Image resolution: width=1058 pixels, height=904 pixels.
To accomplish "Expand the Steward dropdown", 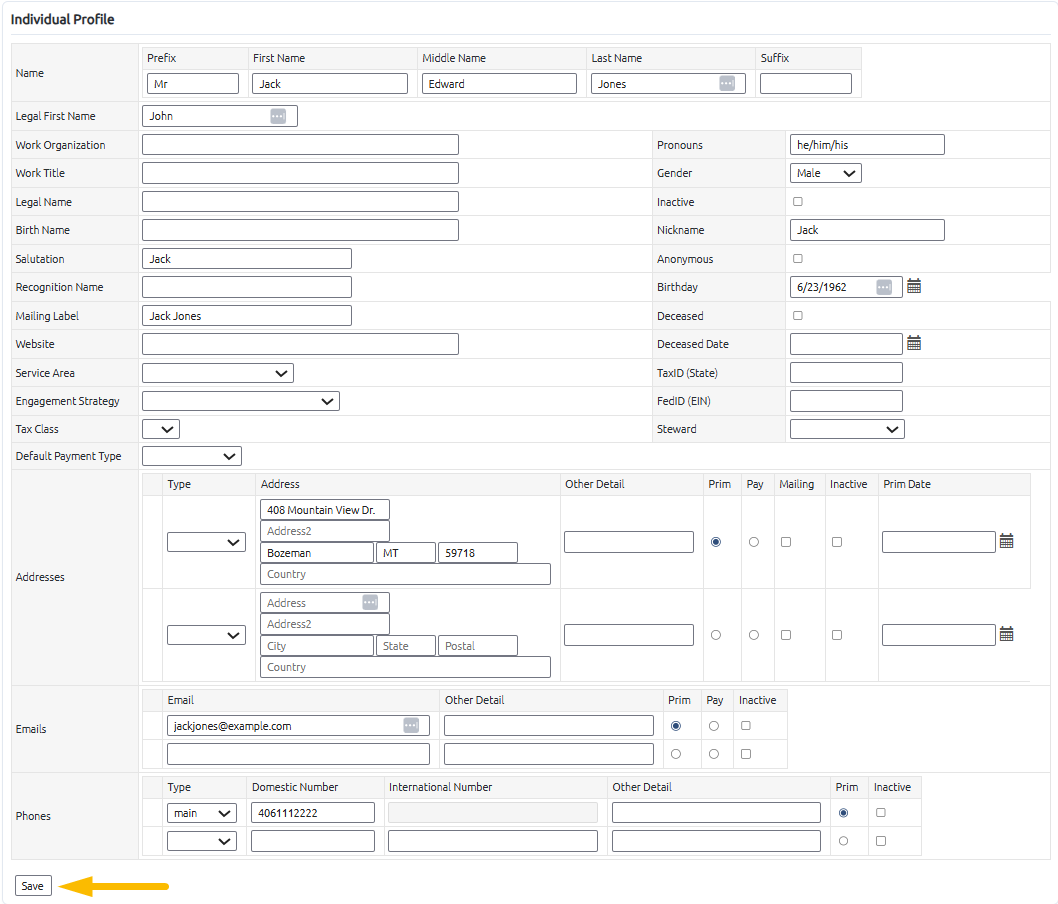I will [847, 429].
